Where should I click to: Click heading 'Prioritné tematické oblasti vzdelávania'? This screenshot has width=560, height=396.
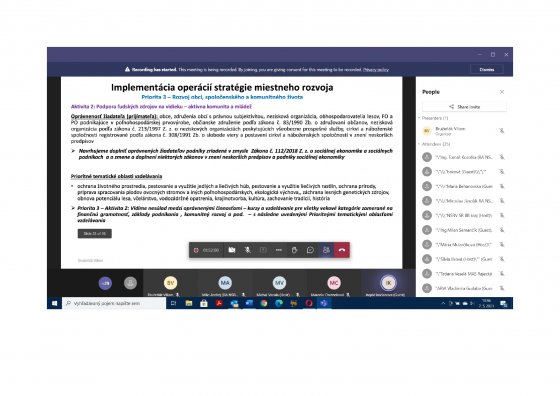tap(116, 176)
